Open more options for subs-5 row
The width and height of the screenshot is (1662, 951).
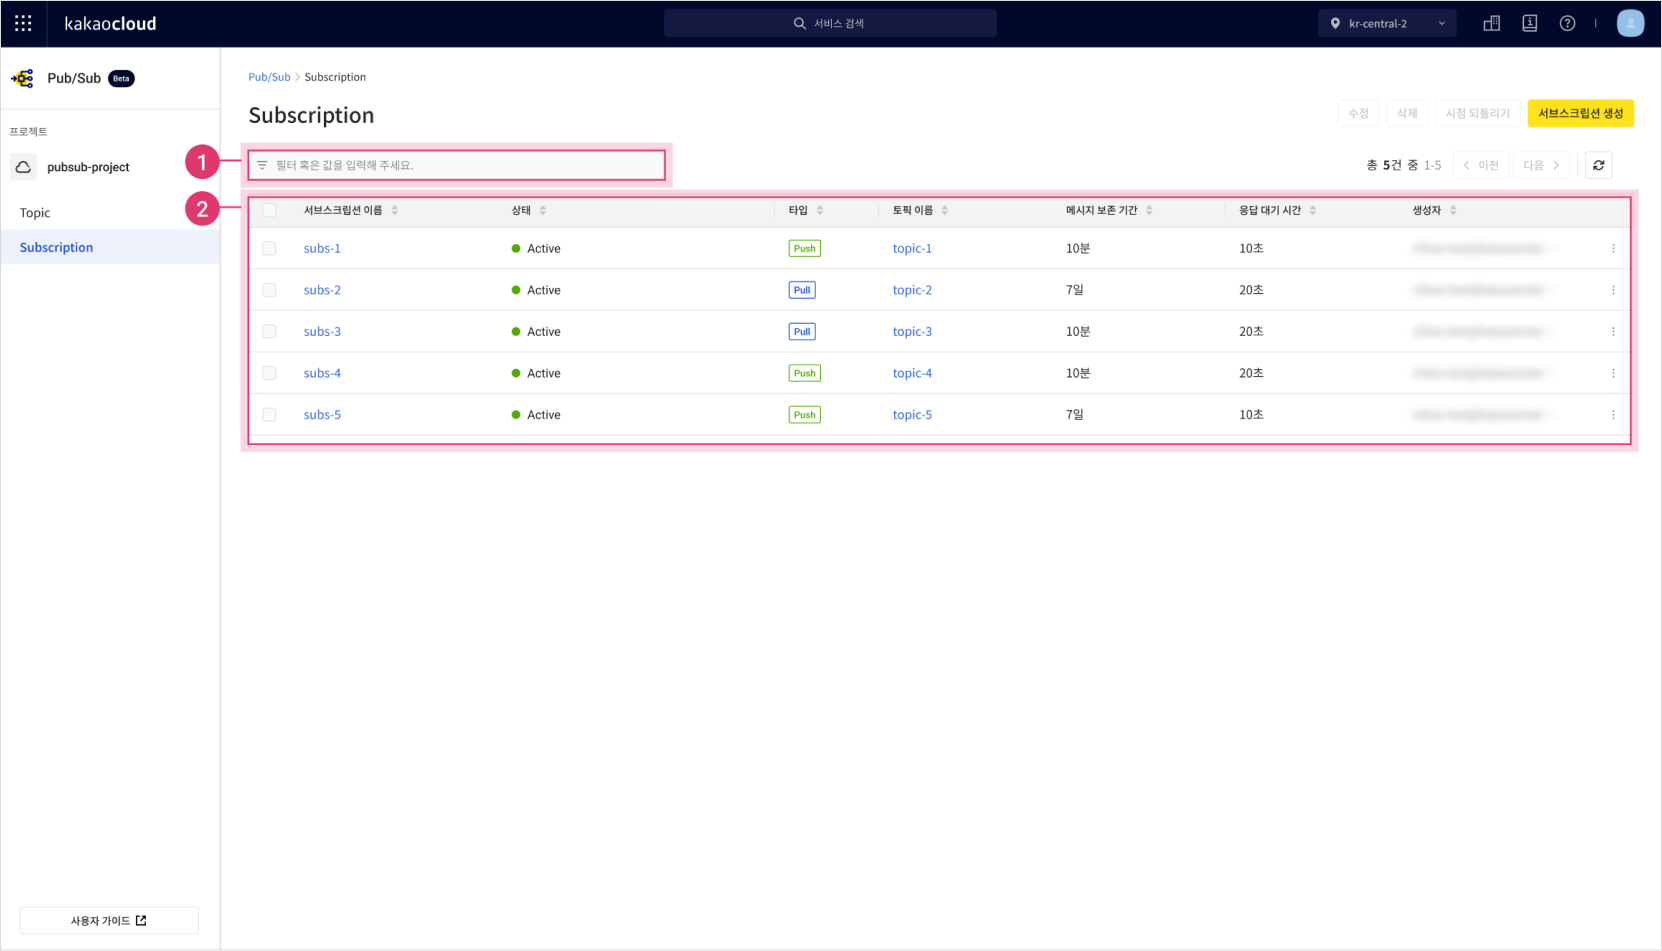click(x=1613, y=414)
